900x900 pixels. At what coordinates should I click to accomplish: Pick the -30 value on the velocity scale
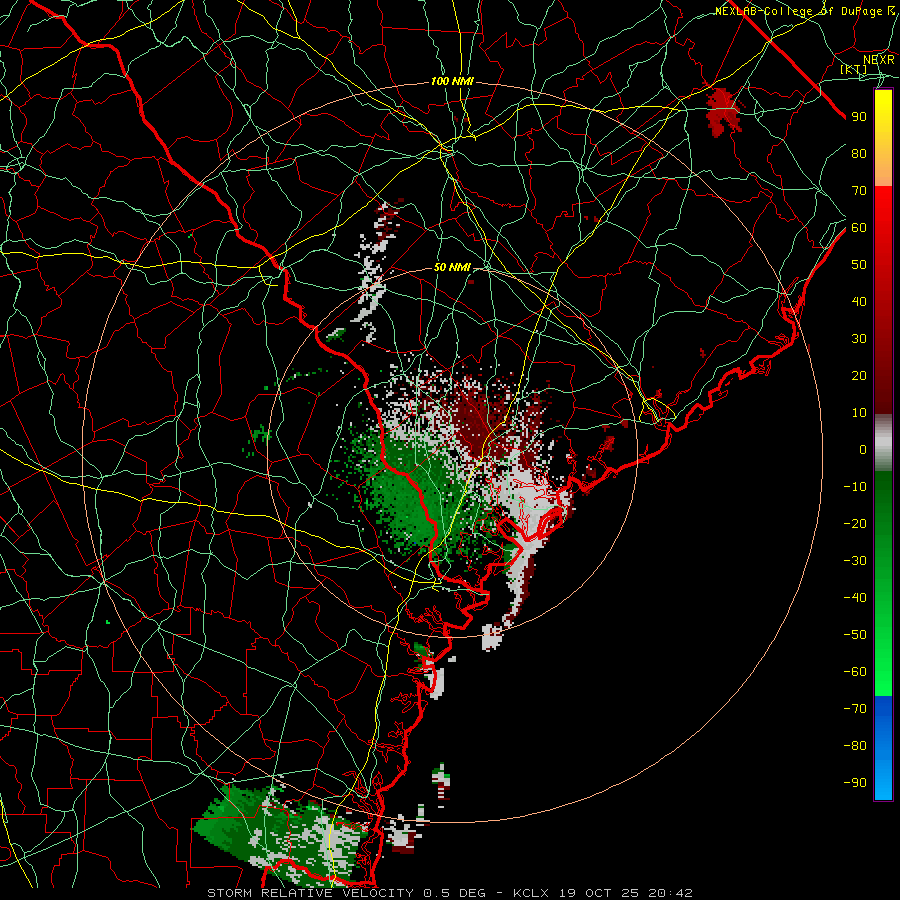click(x=855, y=561)
